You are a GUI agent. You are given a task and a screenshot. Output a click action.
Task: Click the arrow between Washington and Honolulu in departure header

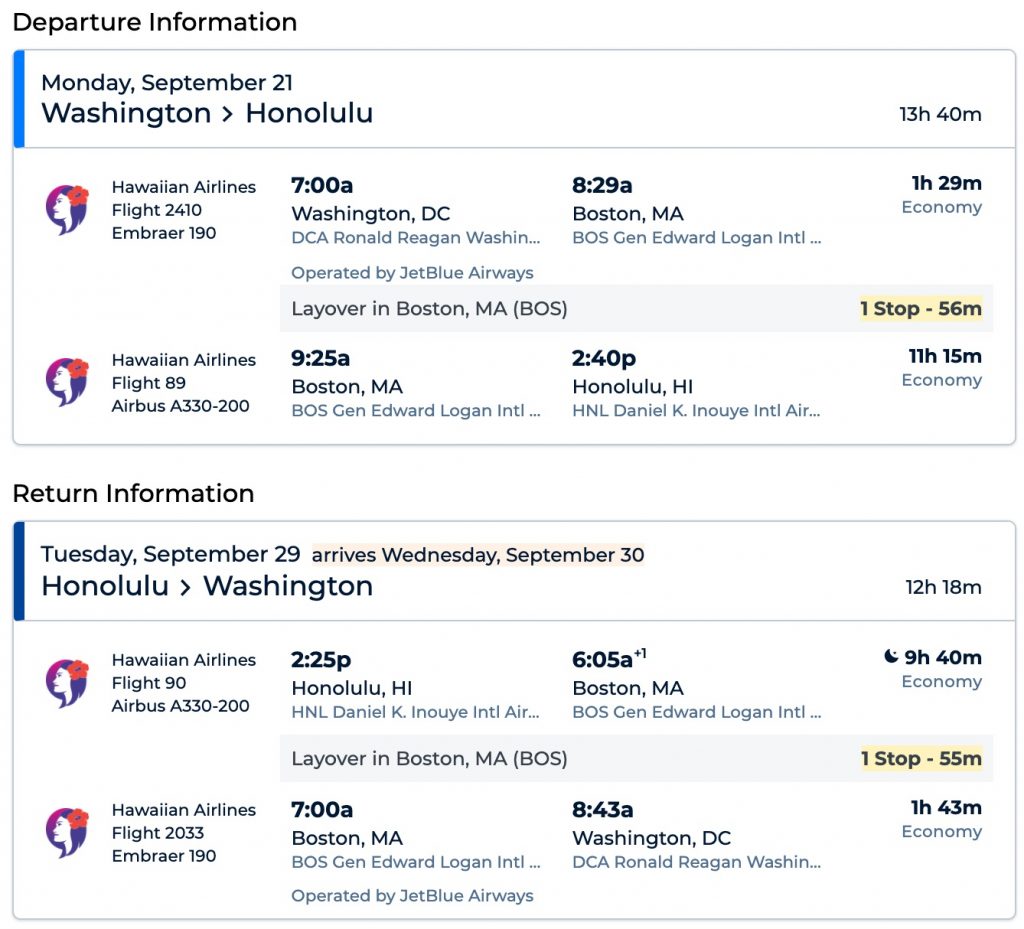tap(228, 114)
